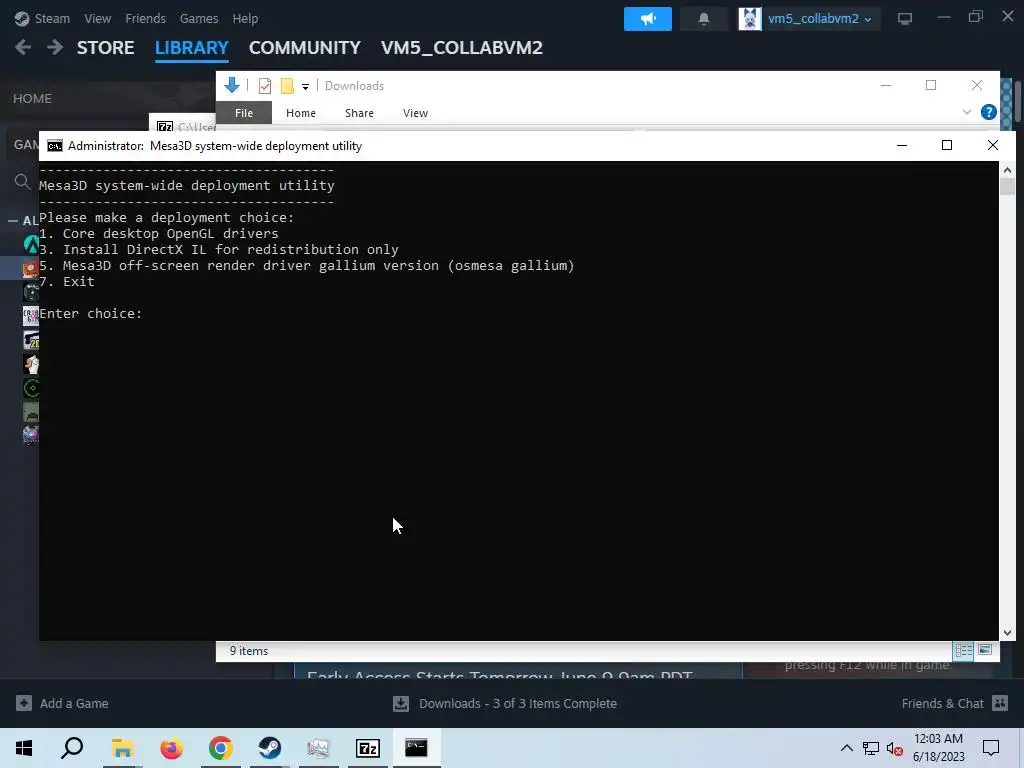Expand the Explorer ribbon chevron
The width and height of the screenshot is (1024, 768).
(x=967, y=112)
